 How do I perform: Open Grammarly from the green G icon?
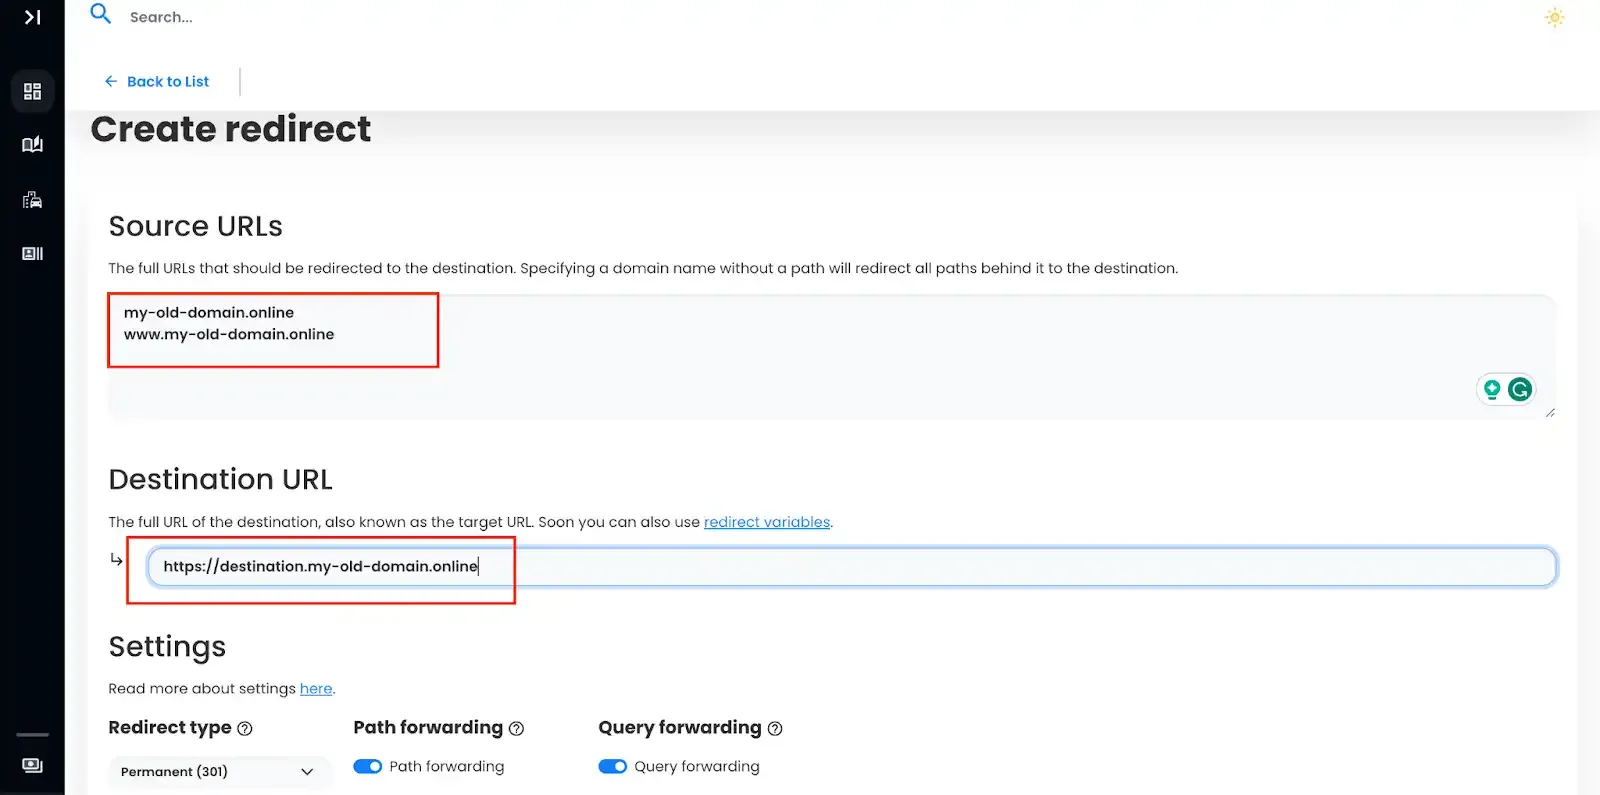(x=1519, y=389)
